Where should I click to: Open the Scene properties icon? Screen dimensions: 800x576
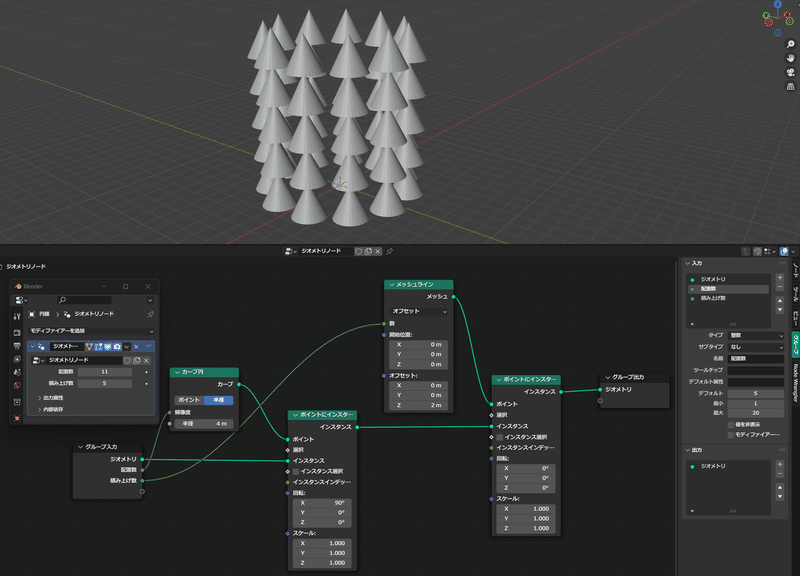pyautogui.click(x=17, y=372)
